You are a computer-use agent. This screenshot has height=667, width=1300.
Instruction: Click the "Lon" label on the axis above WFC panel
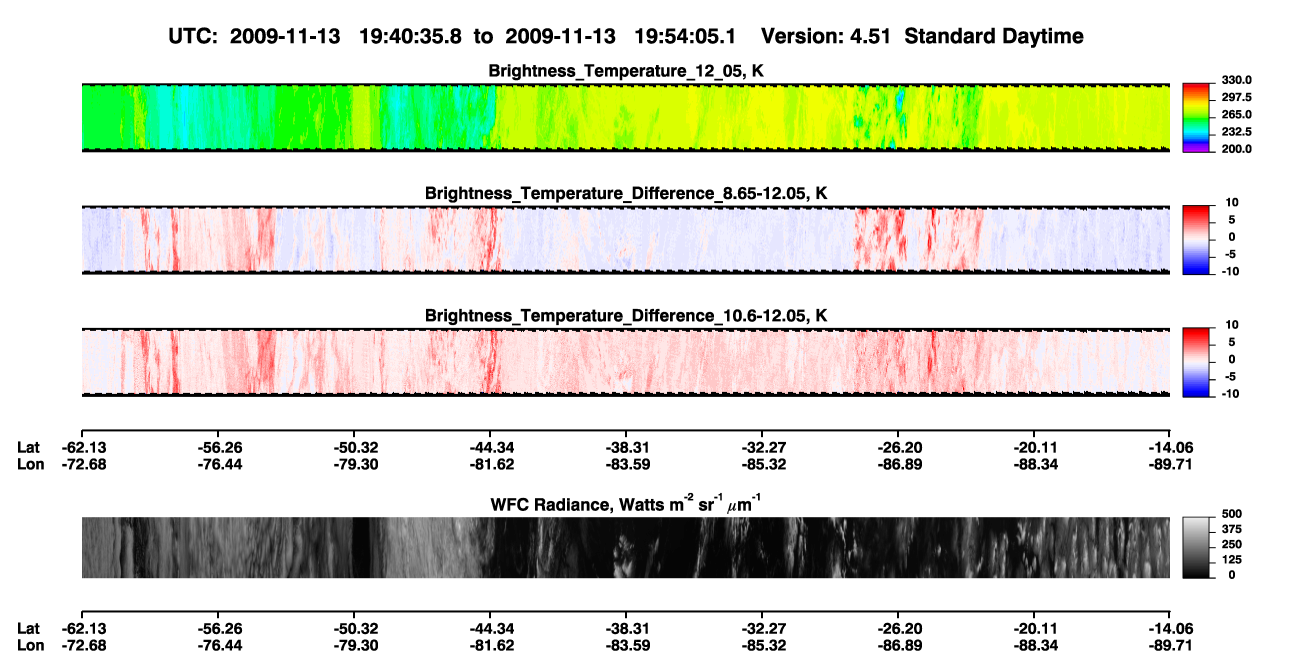click(x=31, y=464)
